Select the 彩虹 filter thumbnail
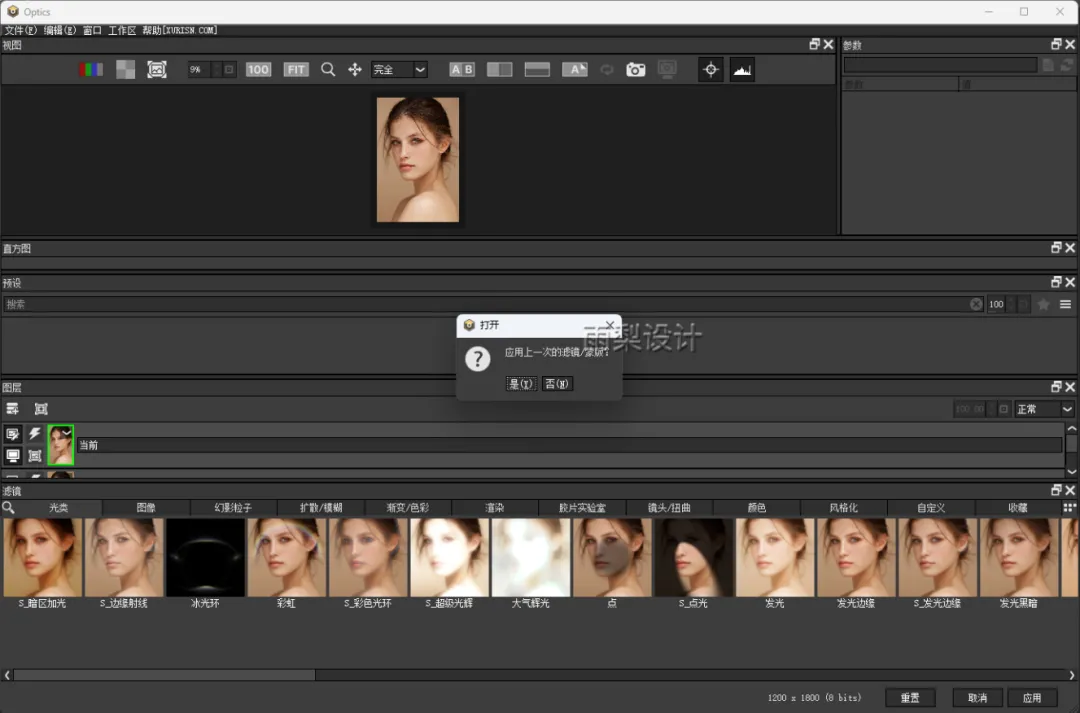This screenshot has width=1080, height=713. (287, 558)
